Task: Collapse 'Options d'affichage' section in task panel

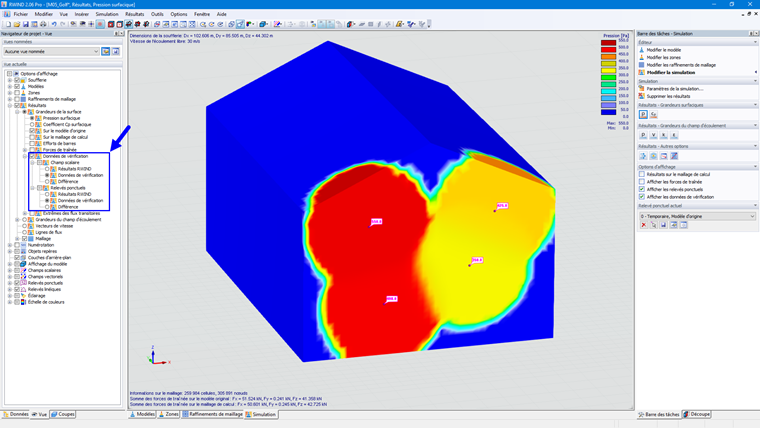Action: (755, 167)
